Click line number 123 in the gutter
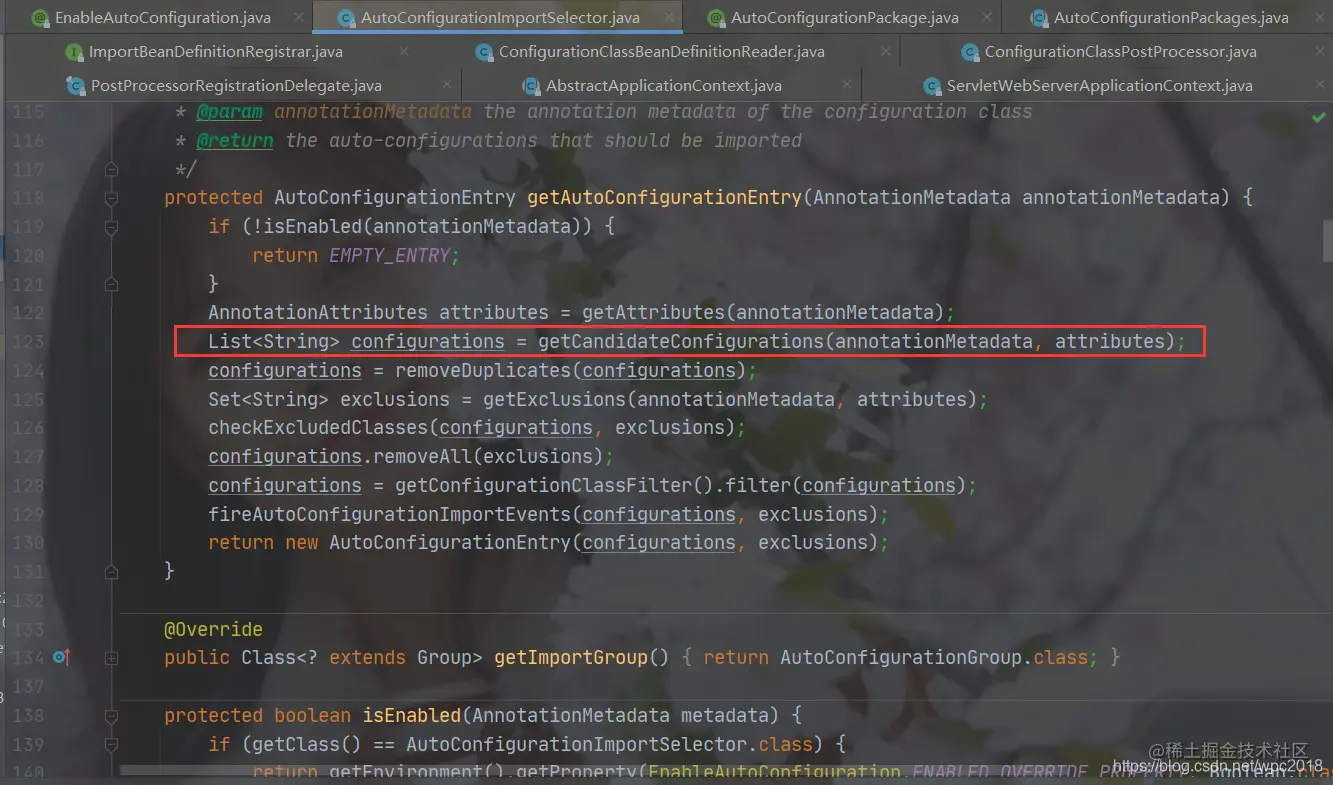Viewport: 1333px width, 785px height. [28, 342]
